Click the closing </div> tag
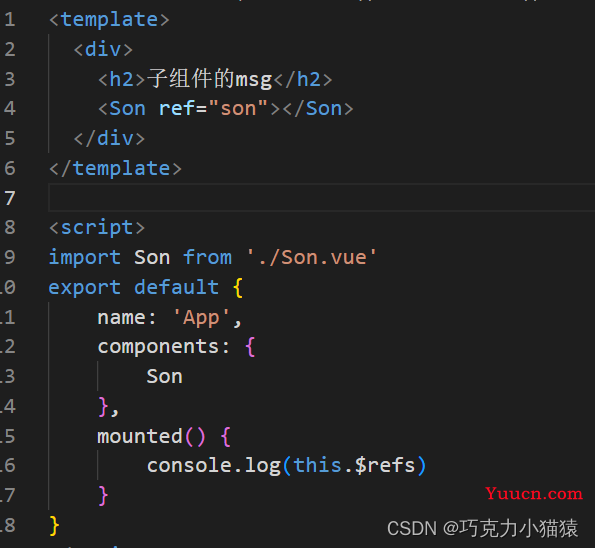Viewport: 595px width, 548px height. coord(109,138)
